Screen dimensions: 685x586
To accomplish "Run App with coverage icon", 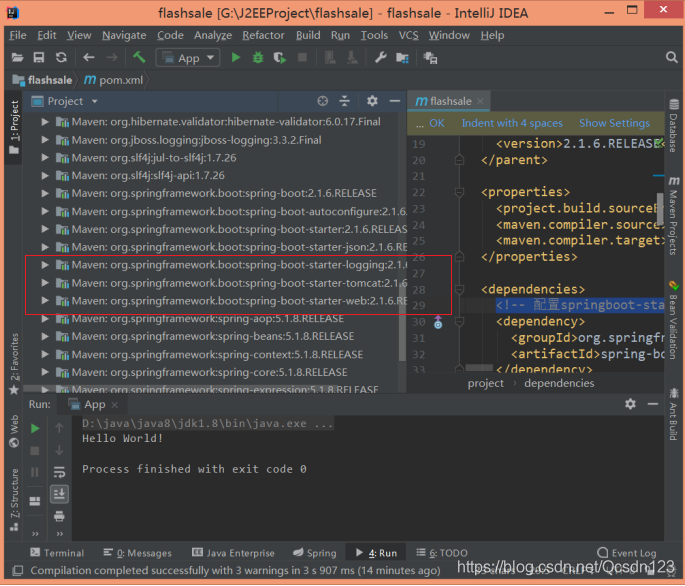I will tap(280, 58).
